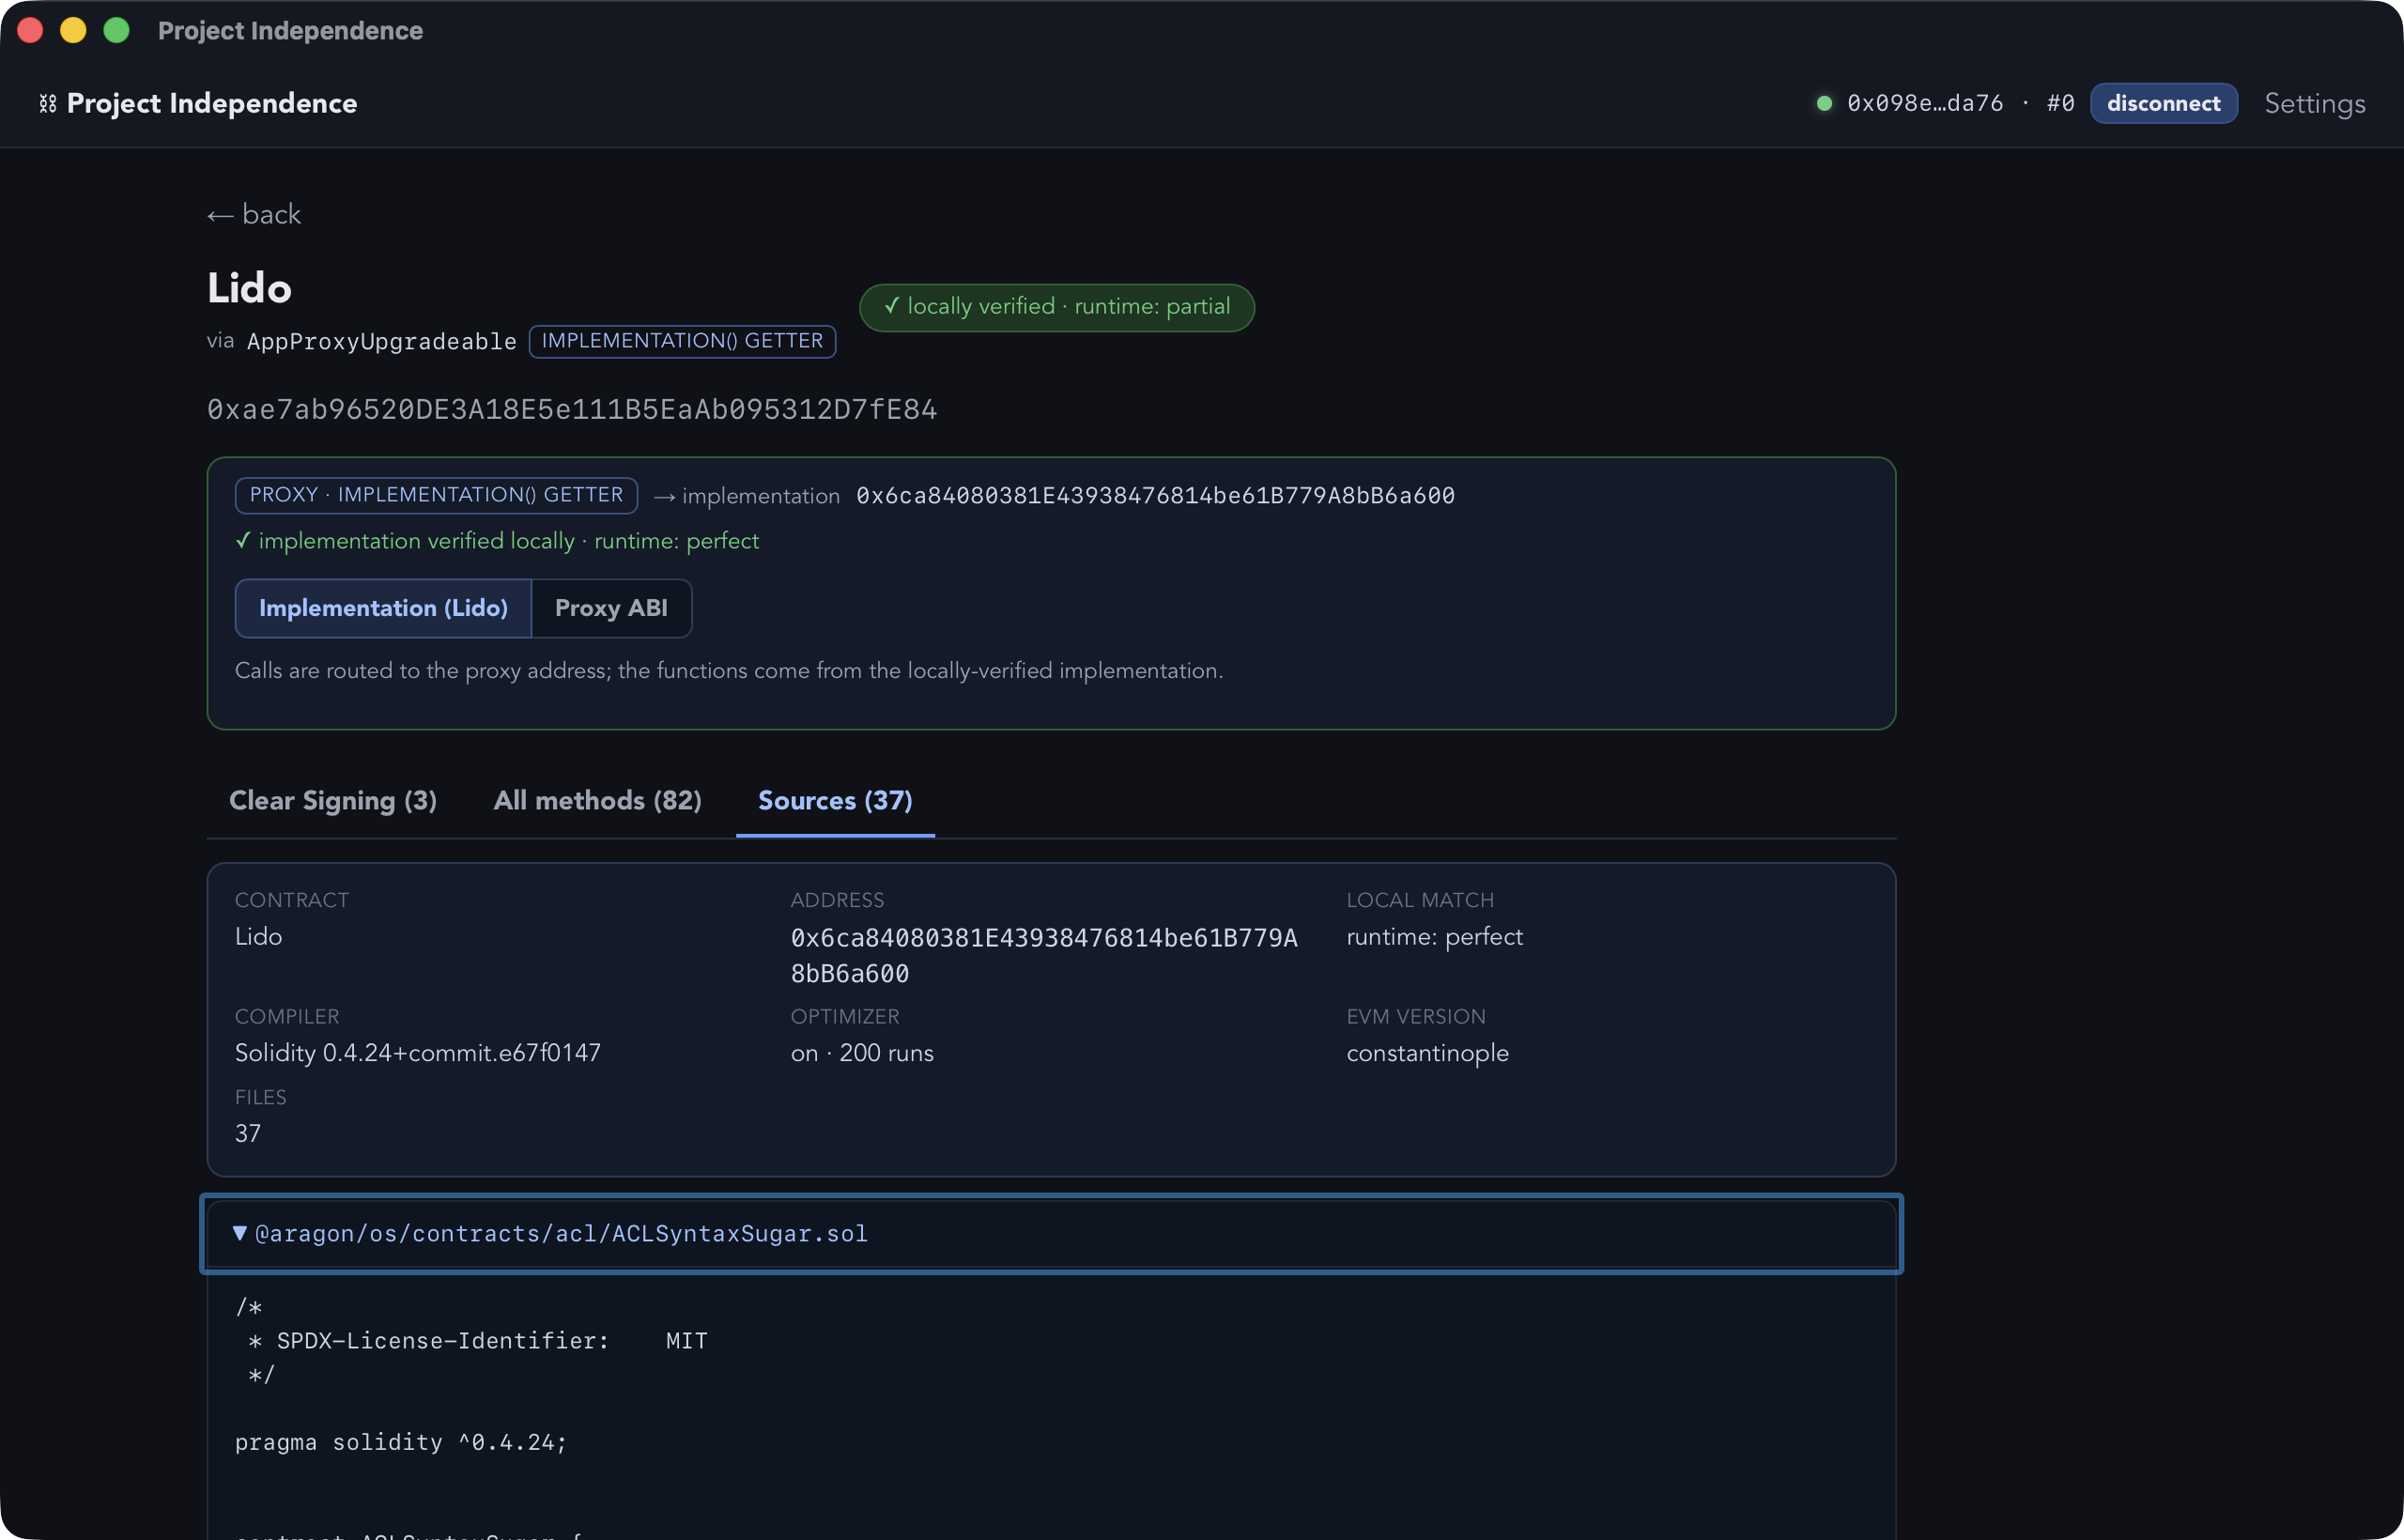Click optimizer value on · 200 runs

[862, 1053]
